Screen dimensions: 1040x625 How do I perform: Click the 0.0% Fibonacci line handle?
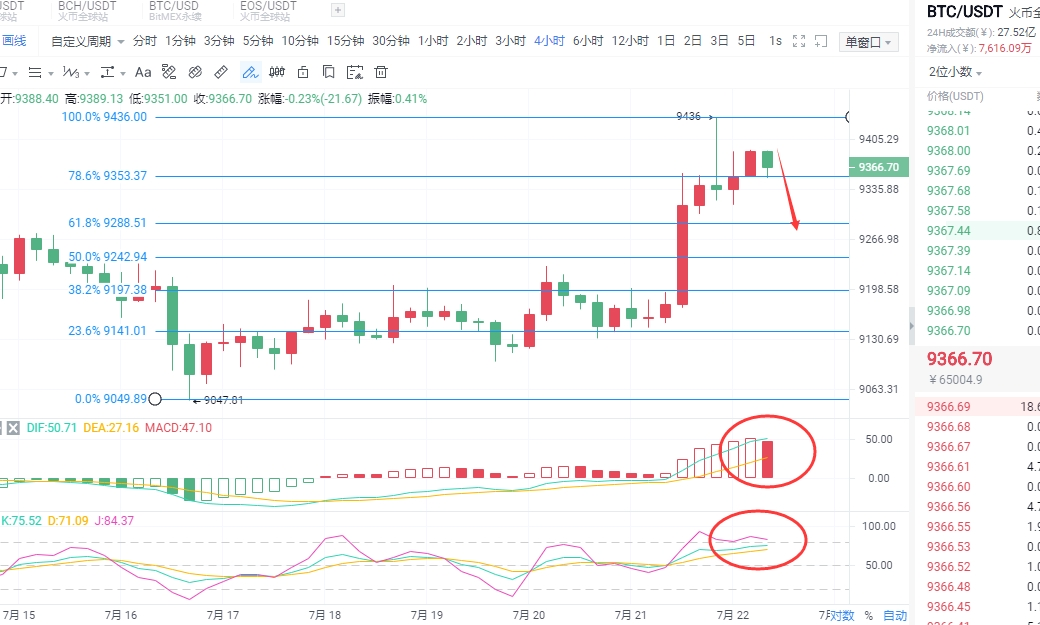click(x=155, y=399)
